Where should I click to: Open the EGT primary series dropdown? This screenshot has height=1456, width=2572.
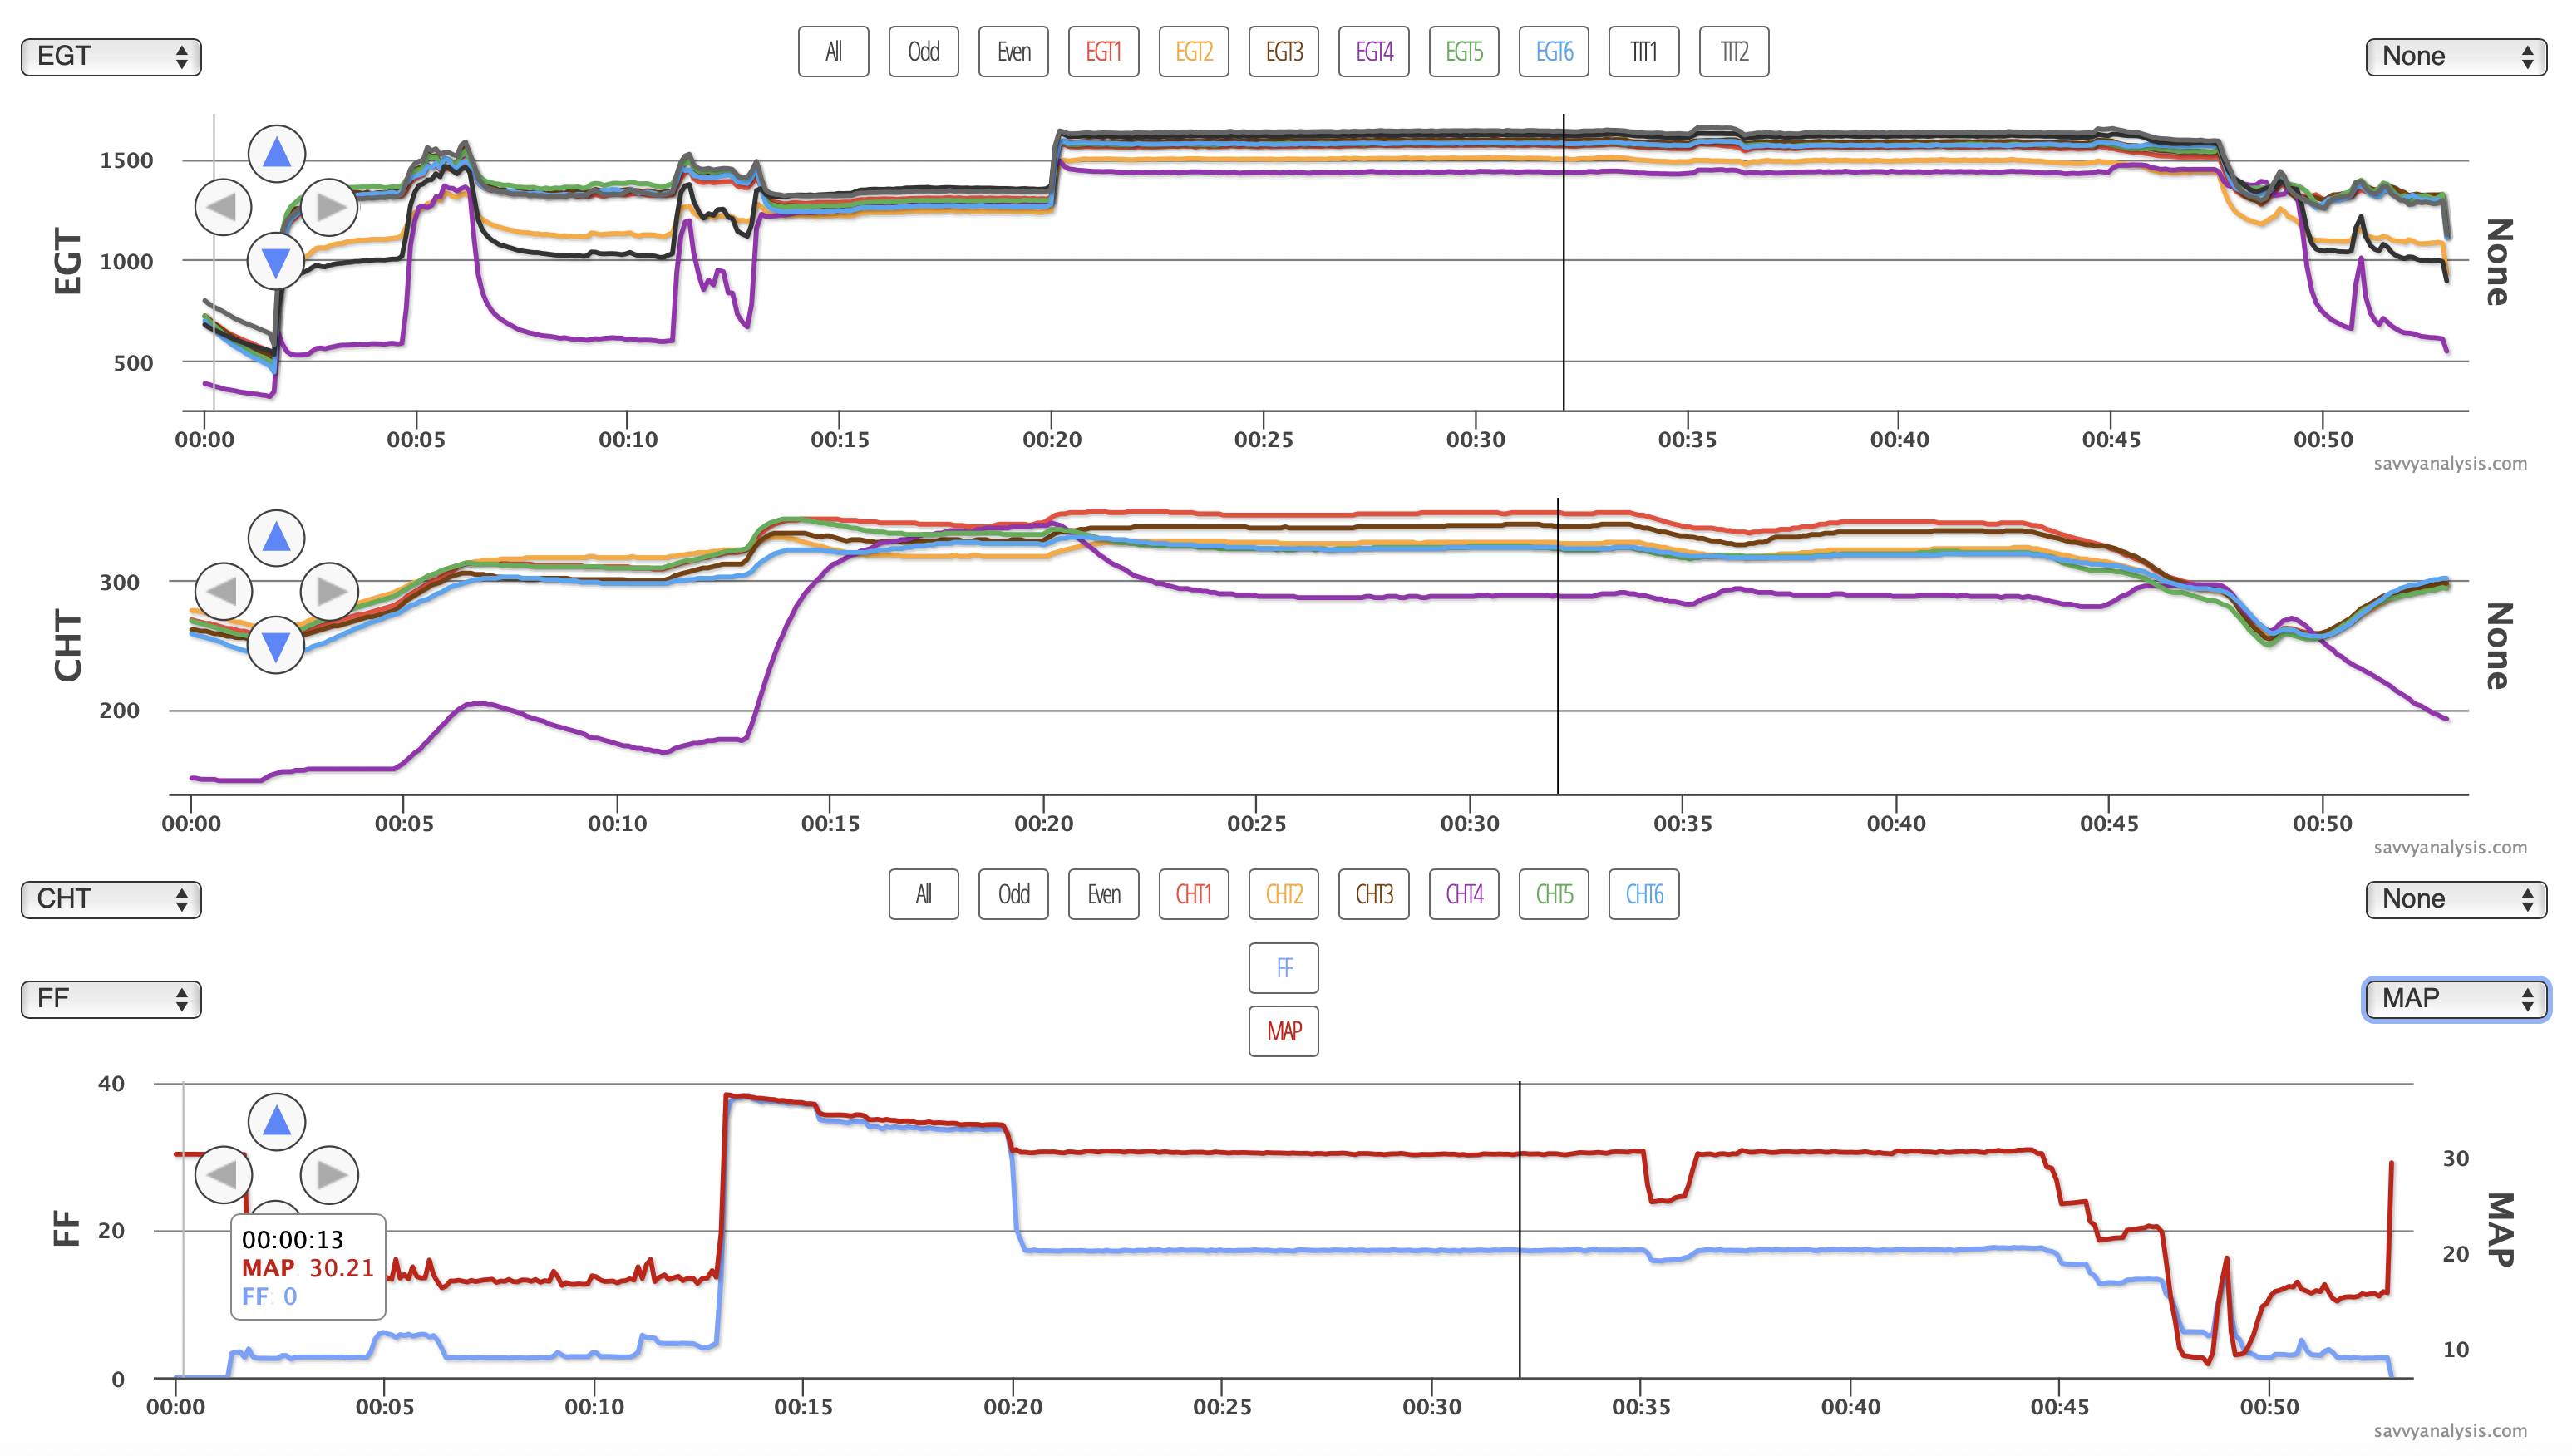[111, 56]
